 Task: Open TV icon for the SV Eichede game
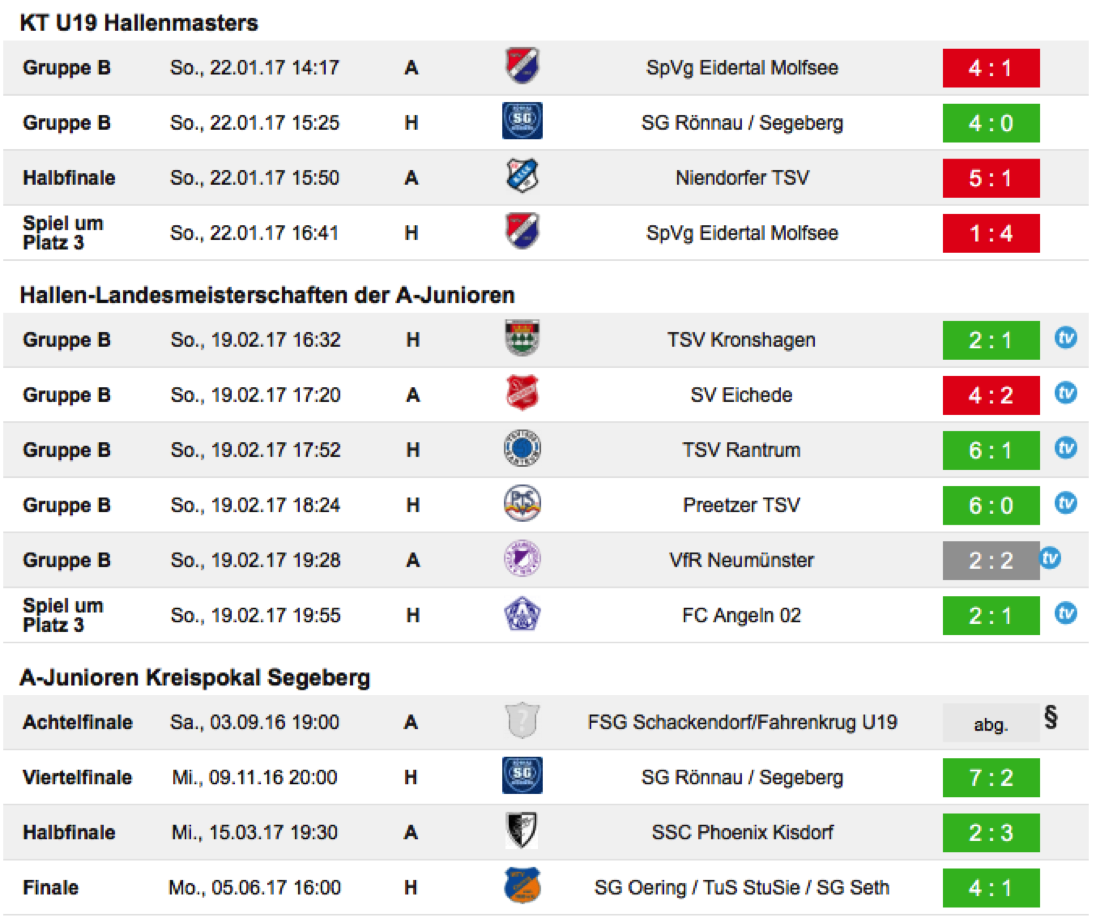1066,393
